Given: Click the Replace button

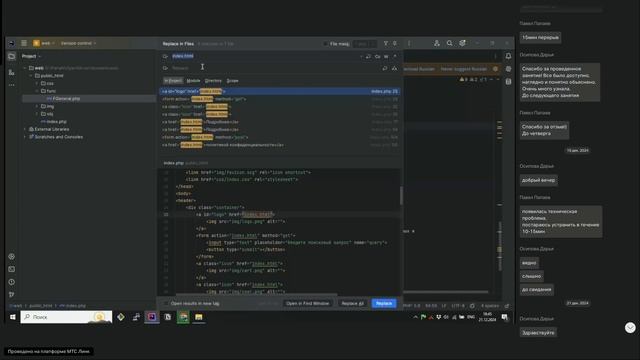Looking at the screenshot, I should click(x=384, y=304).
